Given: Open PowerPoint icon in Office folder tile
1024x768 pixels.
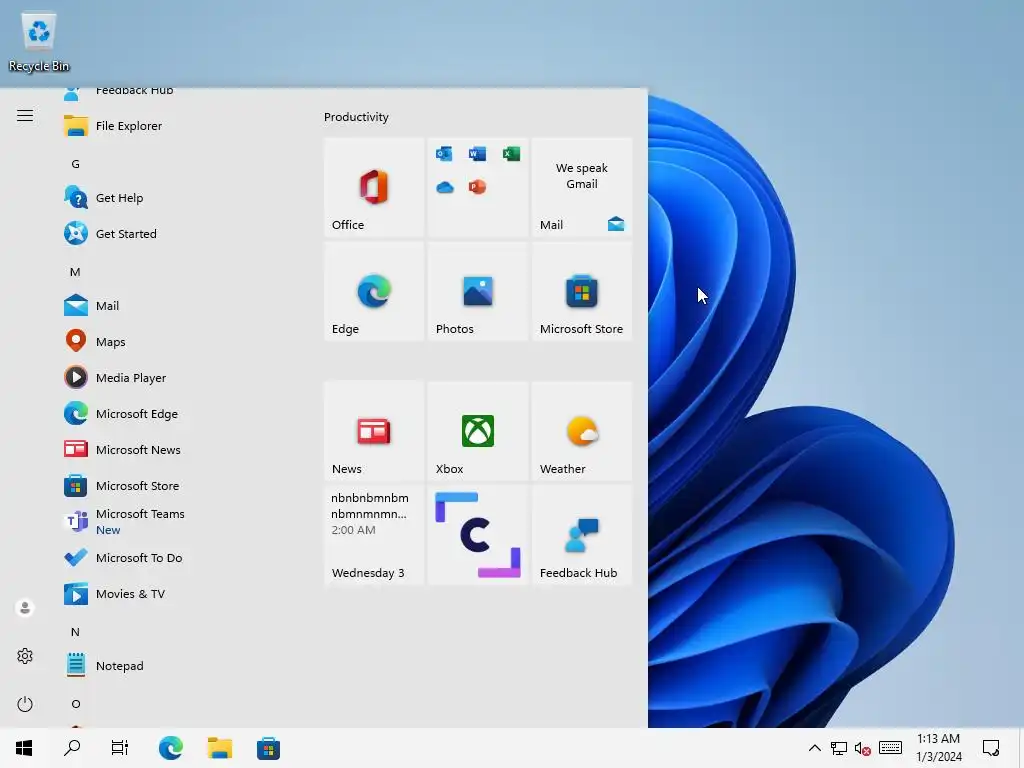Looking at the screenshot, I should [477, 187].
